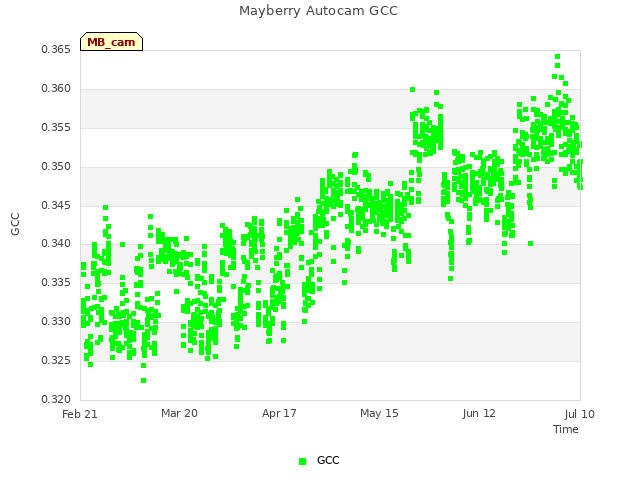The height and width of the screenshot is (480, 640).
Task: Click the 0.355 y-axis value
Action: (56, 128)
